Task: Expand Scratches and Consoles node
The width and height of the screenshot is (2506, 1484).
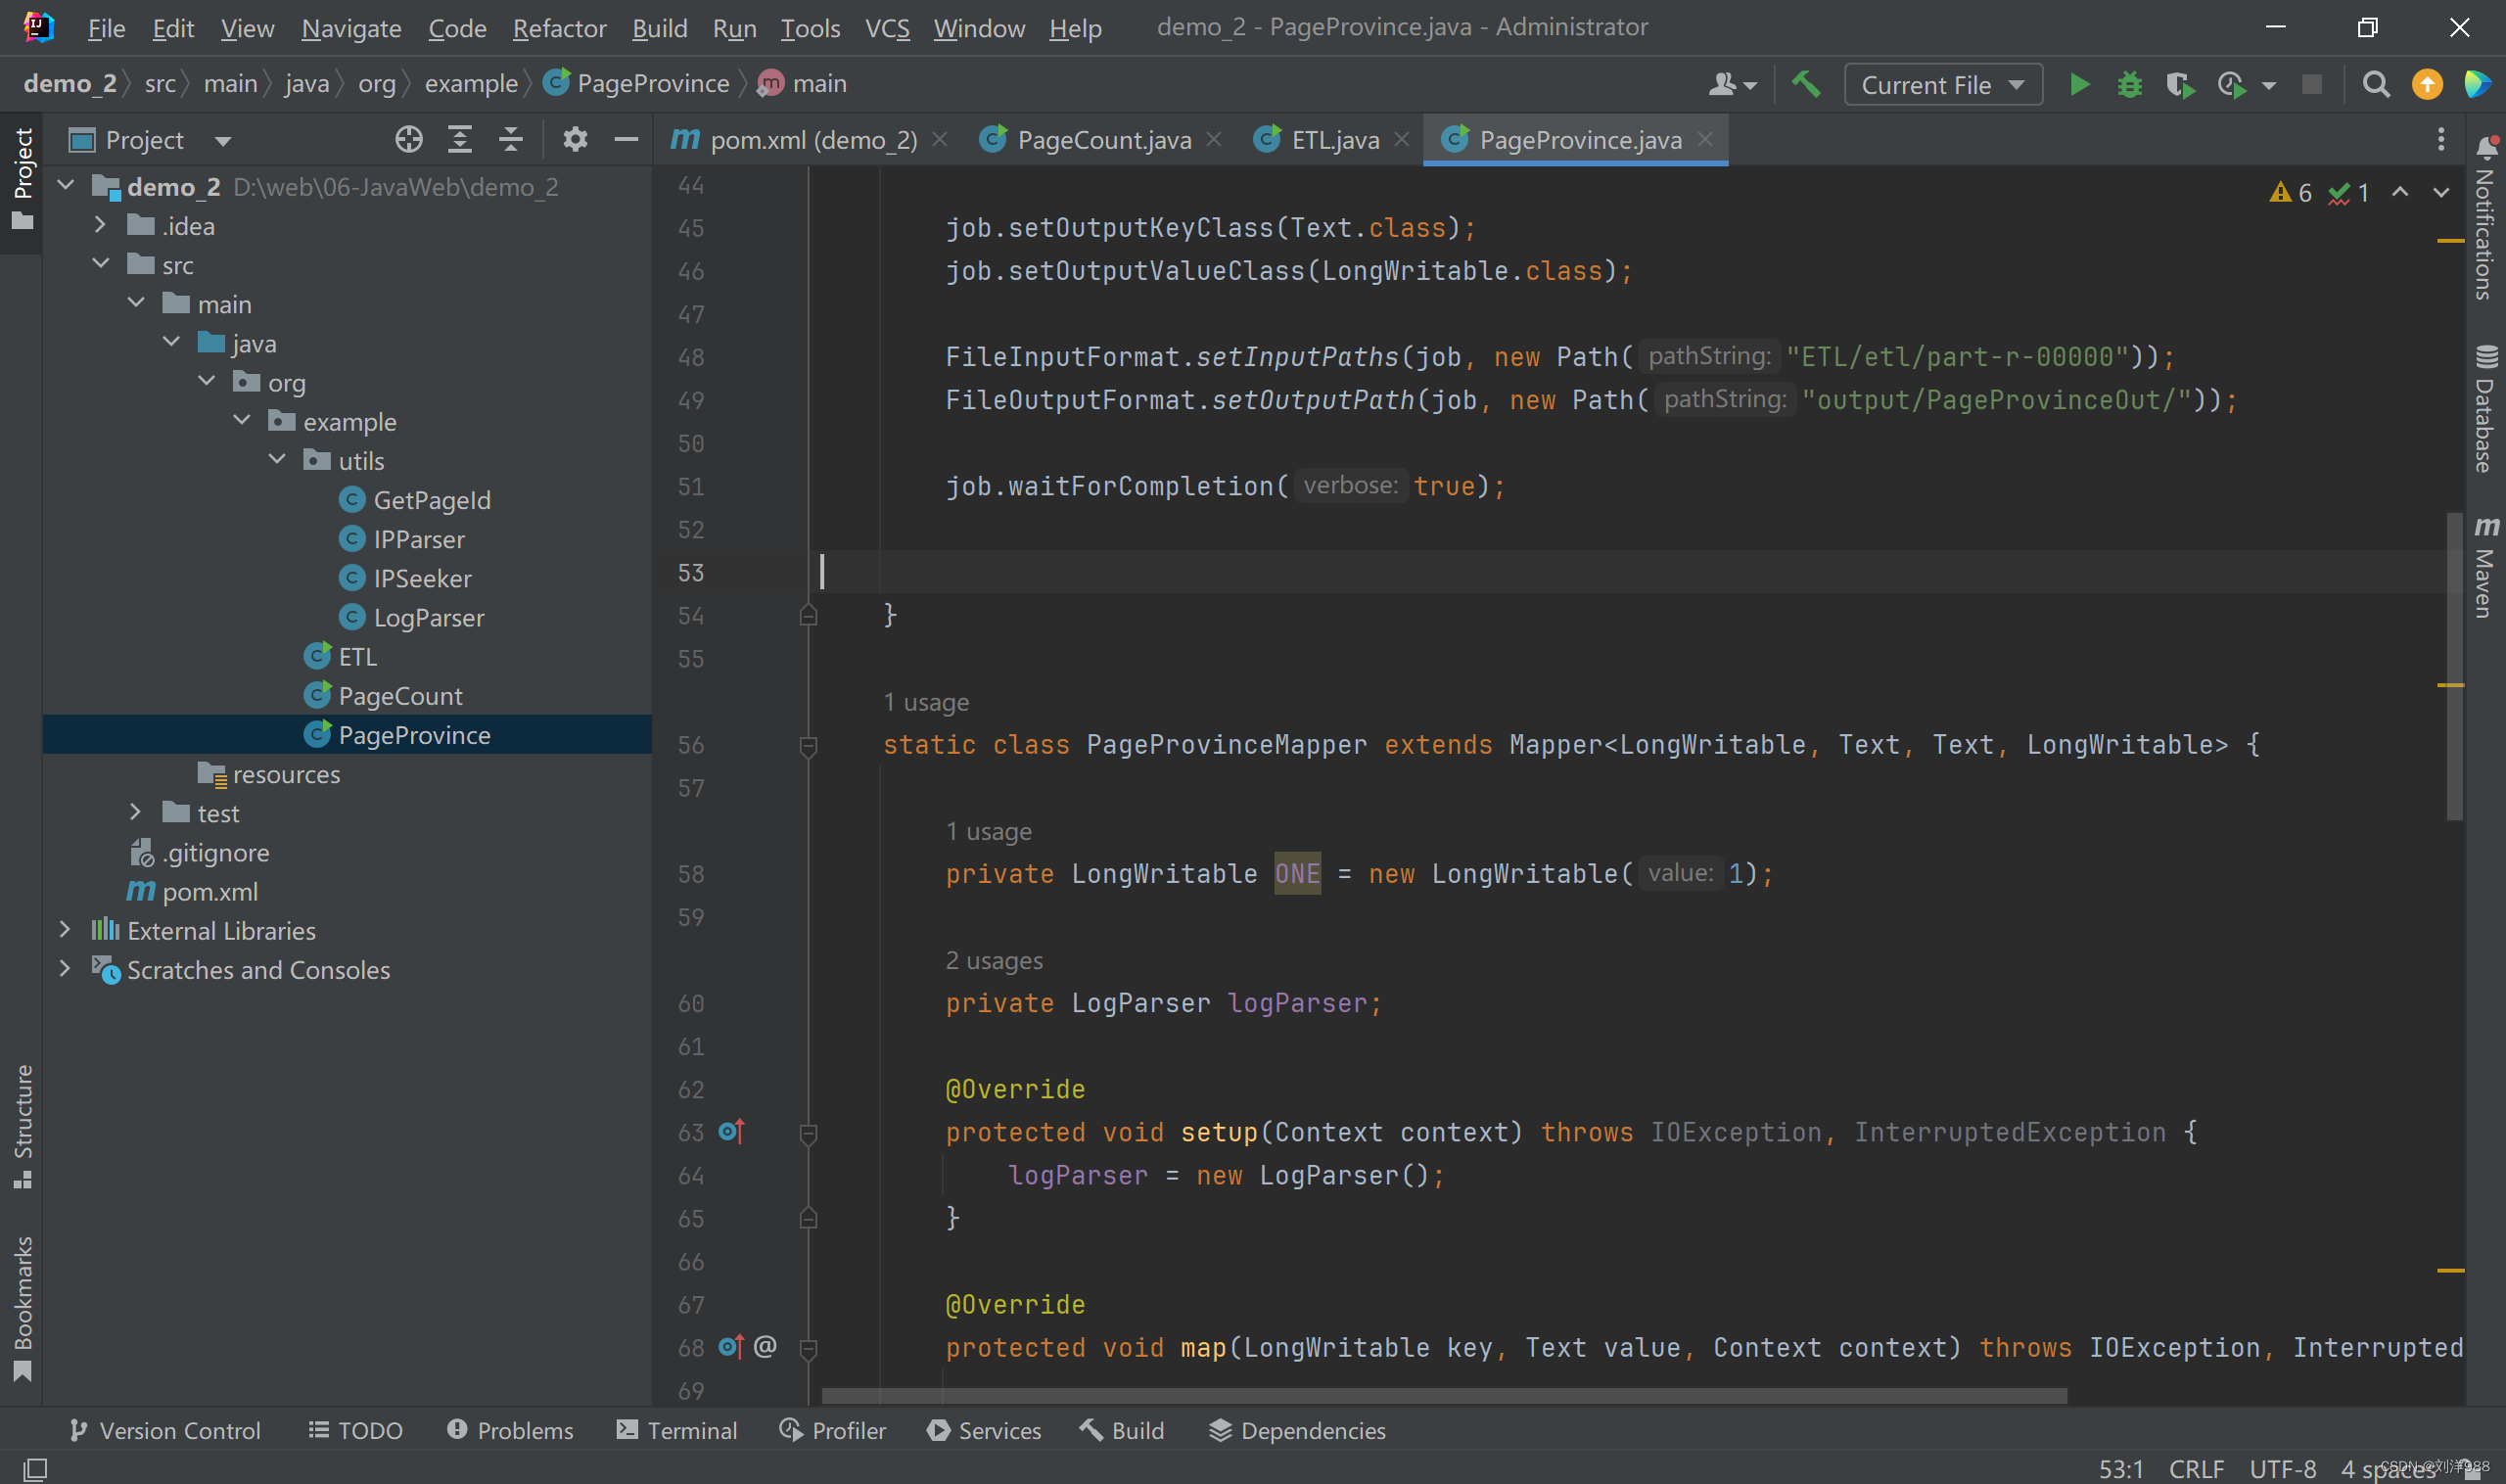Action: [65, 969]
